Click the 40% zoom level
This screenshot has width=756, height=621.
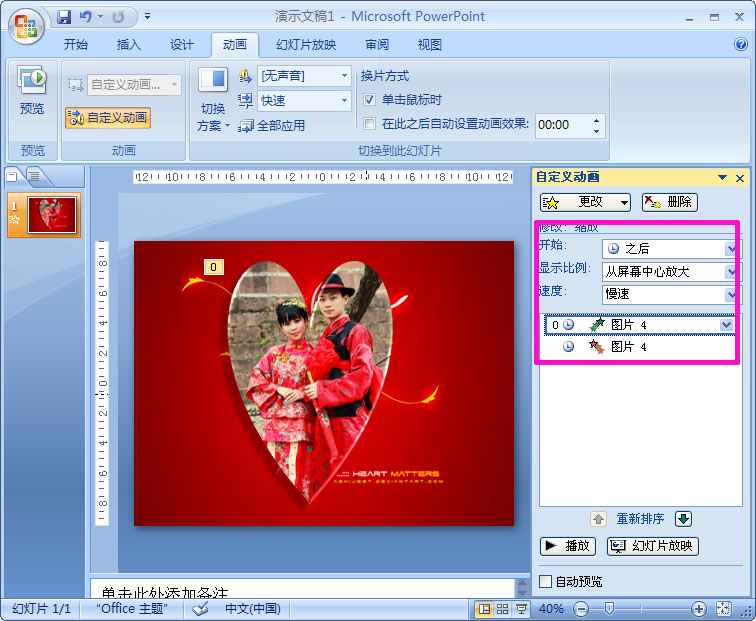tap(551, 609)
